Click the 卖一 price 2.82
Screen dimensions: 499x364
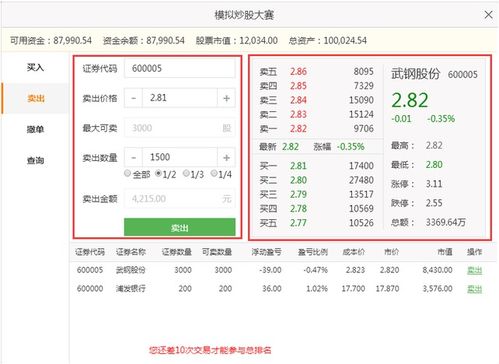(298, 129)
